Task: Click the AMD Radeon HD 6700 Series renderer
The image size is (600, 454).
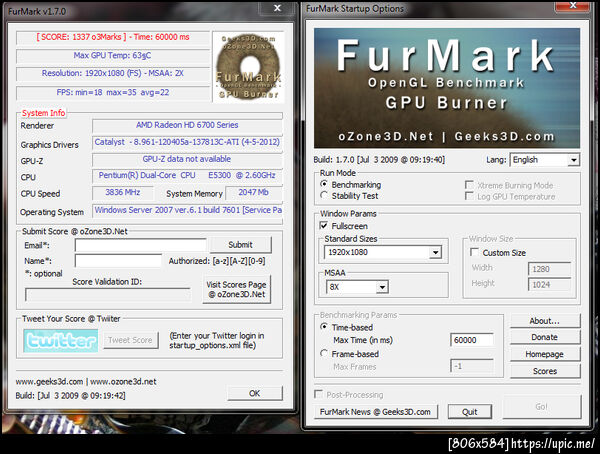Action: [x=187, y=125]
